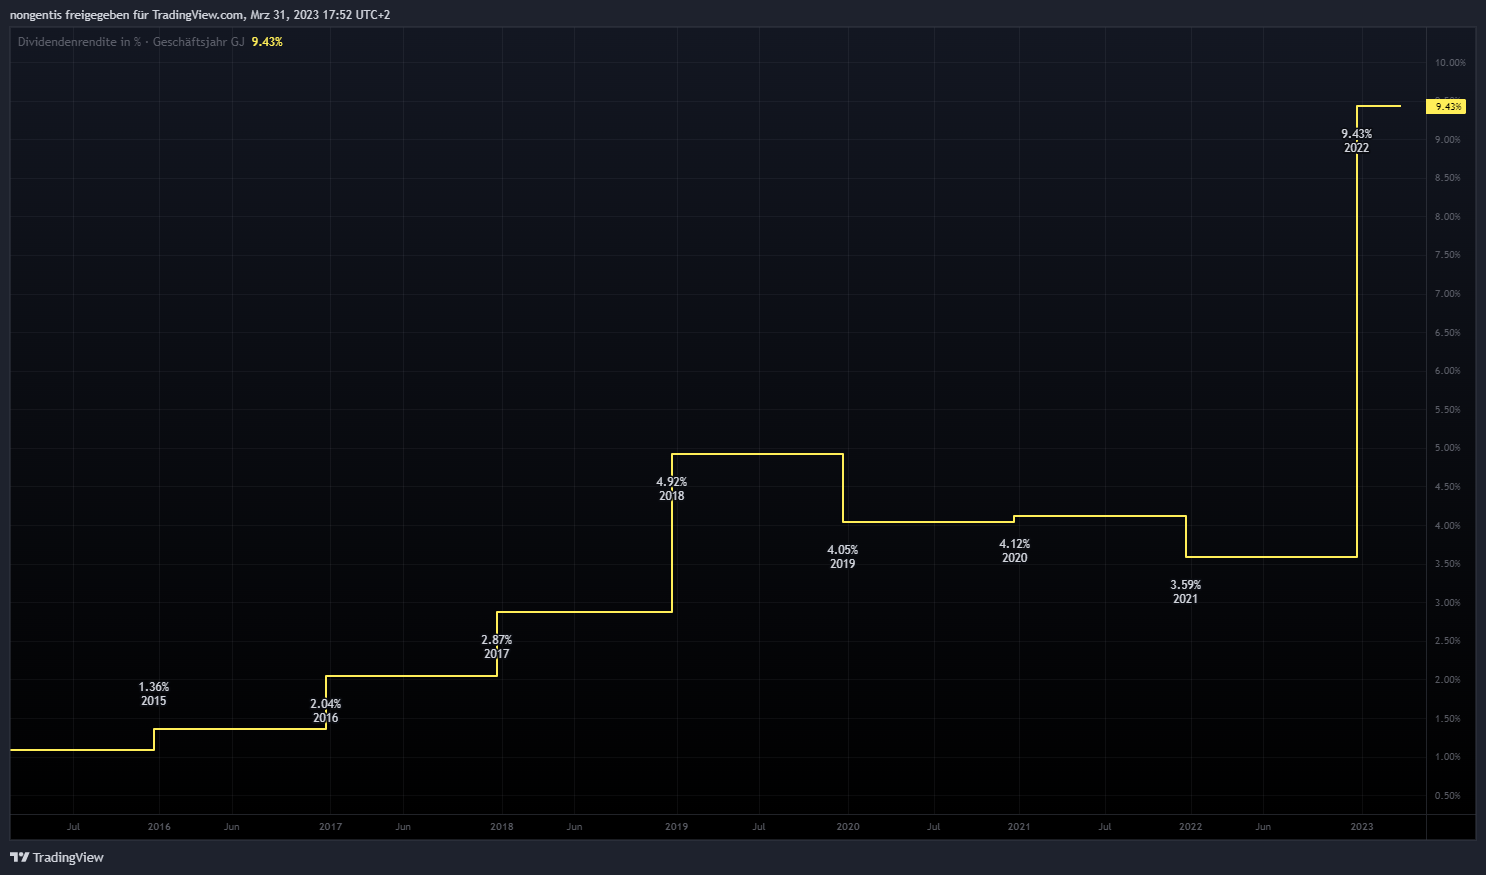Click the 5.00% price axis label
This screenshot has width=1486, height=875.
pyautogui.click(x=1447, y=448)
